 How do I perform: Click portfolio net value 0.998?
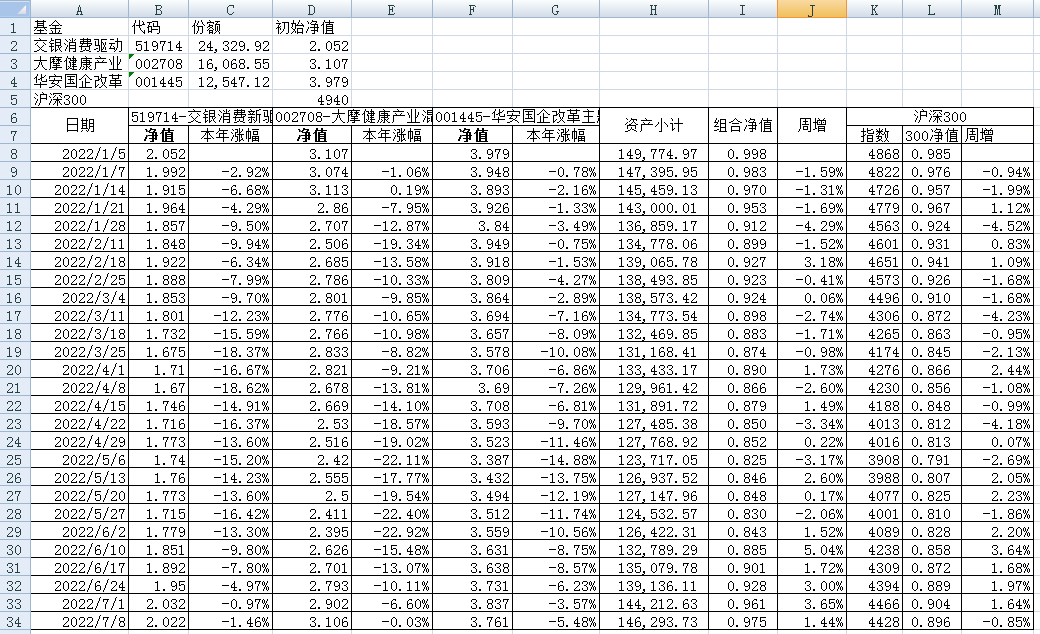click(x=742, y=154)
